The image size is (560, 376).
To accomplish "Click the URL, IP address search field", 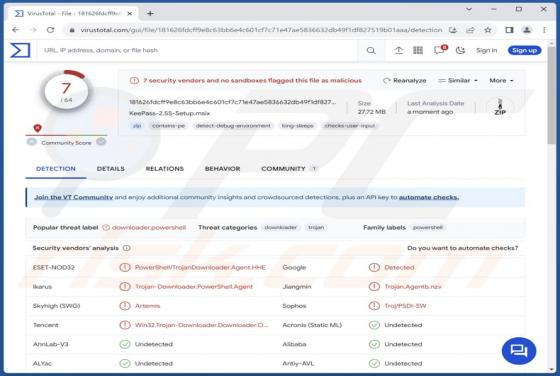I will (200, 50).
